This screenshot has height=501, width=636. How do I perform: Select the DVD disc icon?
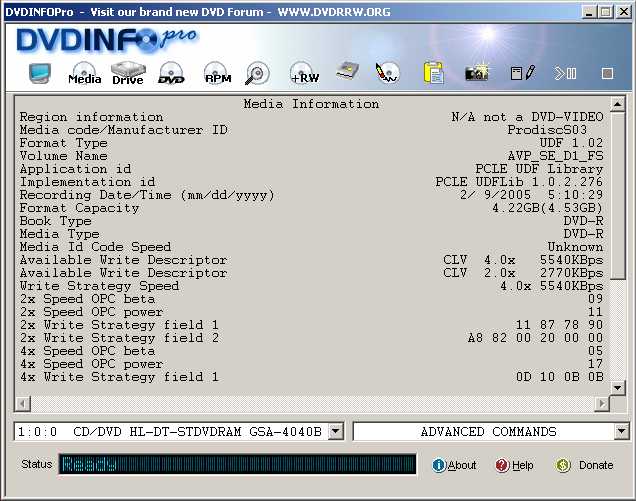pos(171,73)
